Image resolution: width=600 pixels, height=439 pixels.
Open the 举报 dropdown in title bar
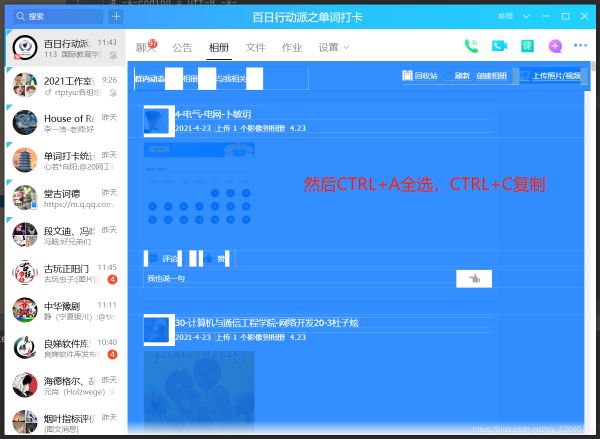coord(512,17)
